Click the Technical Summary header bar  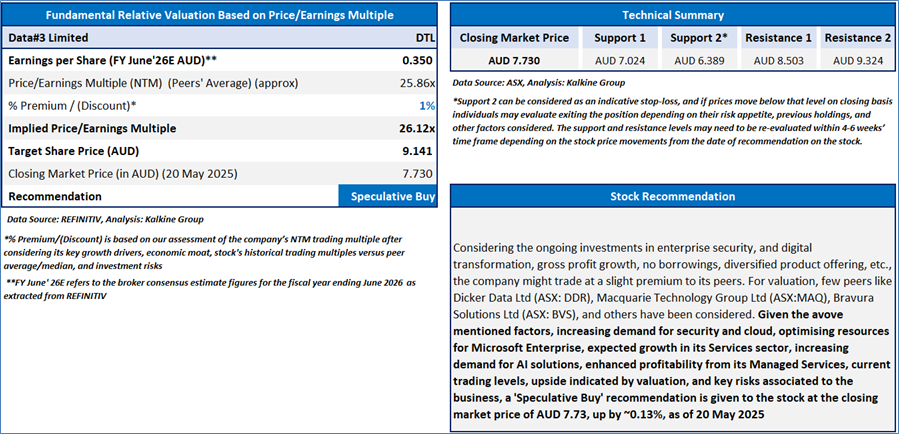click(x=673, y=15)
